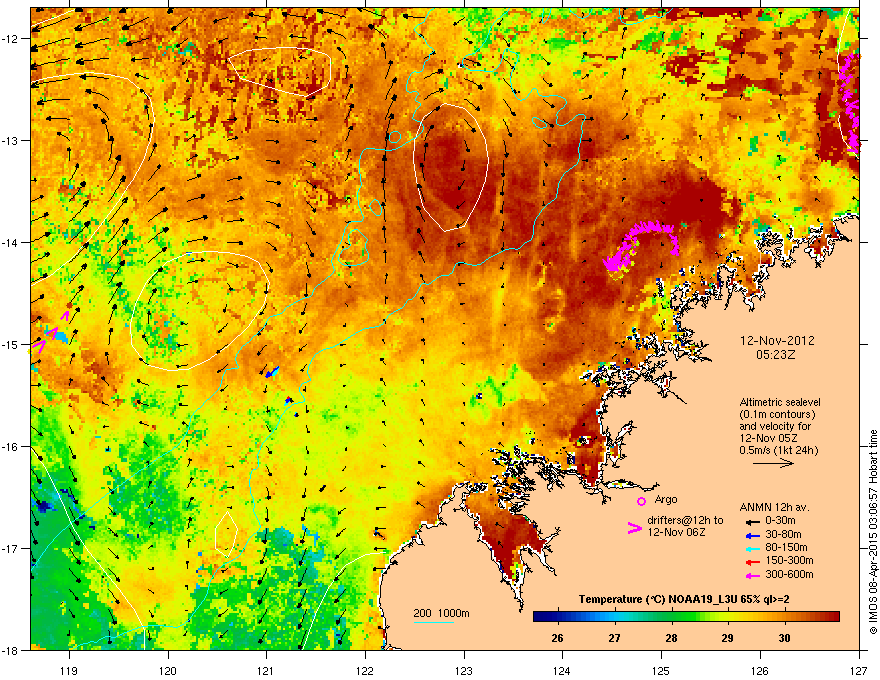This screenshot has height=680, width=880.
Task: Click the cyan 200 1000m bathymetry legend line
Action: 434,622
